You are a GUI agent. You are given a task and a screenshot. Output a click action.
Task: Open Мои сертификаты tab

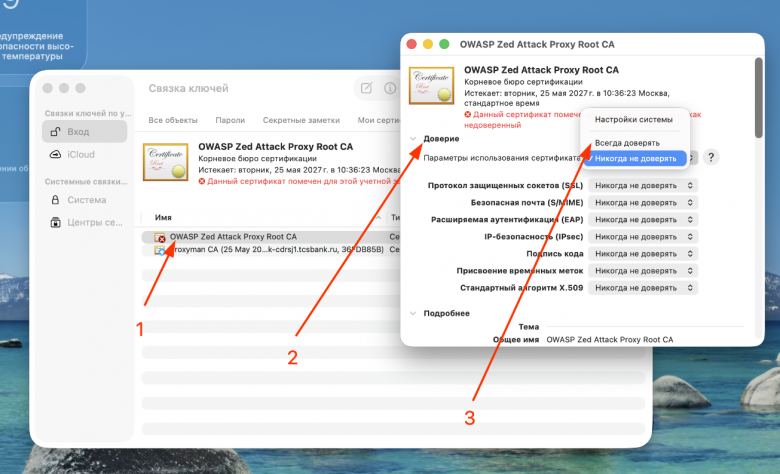tap(379, 120)
